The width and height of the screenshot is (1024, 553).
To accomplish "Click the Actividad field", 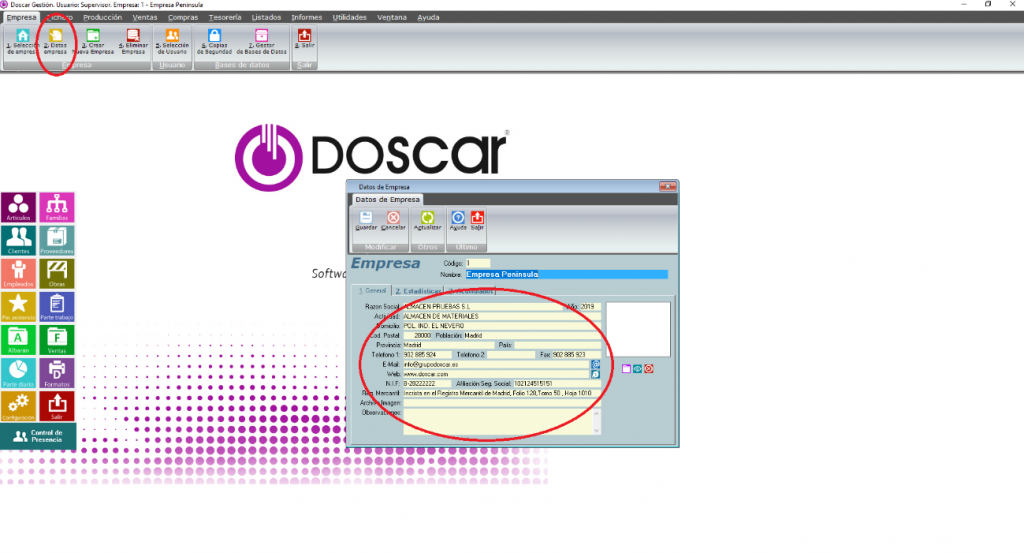I will [502, 316].
